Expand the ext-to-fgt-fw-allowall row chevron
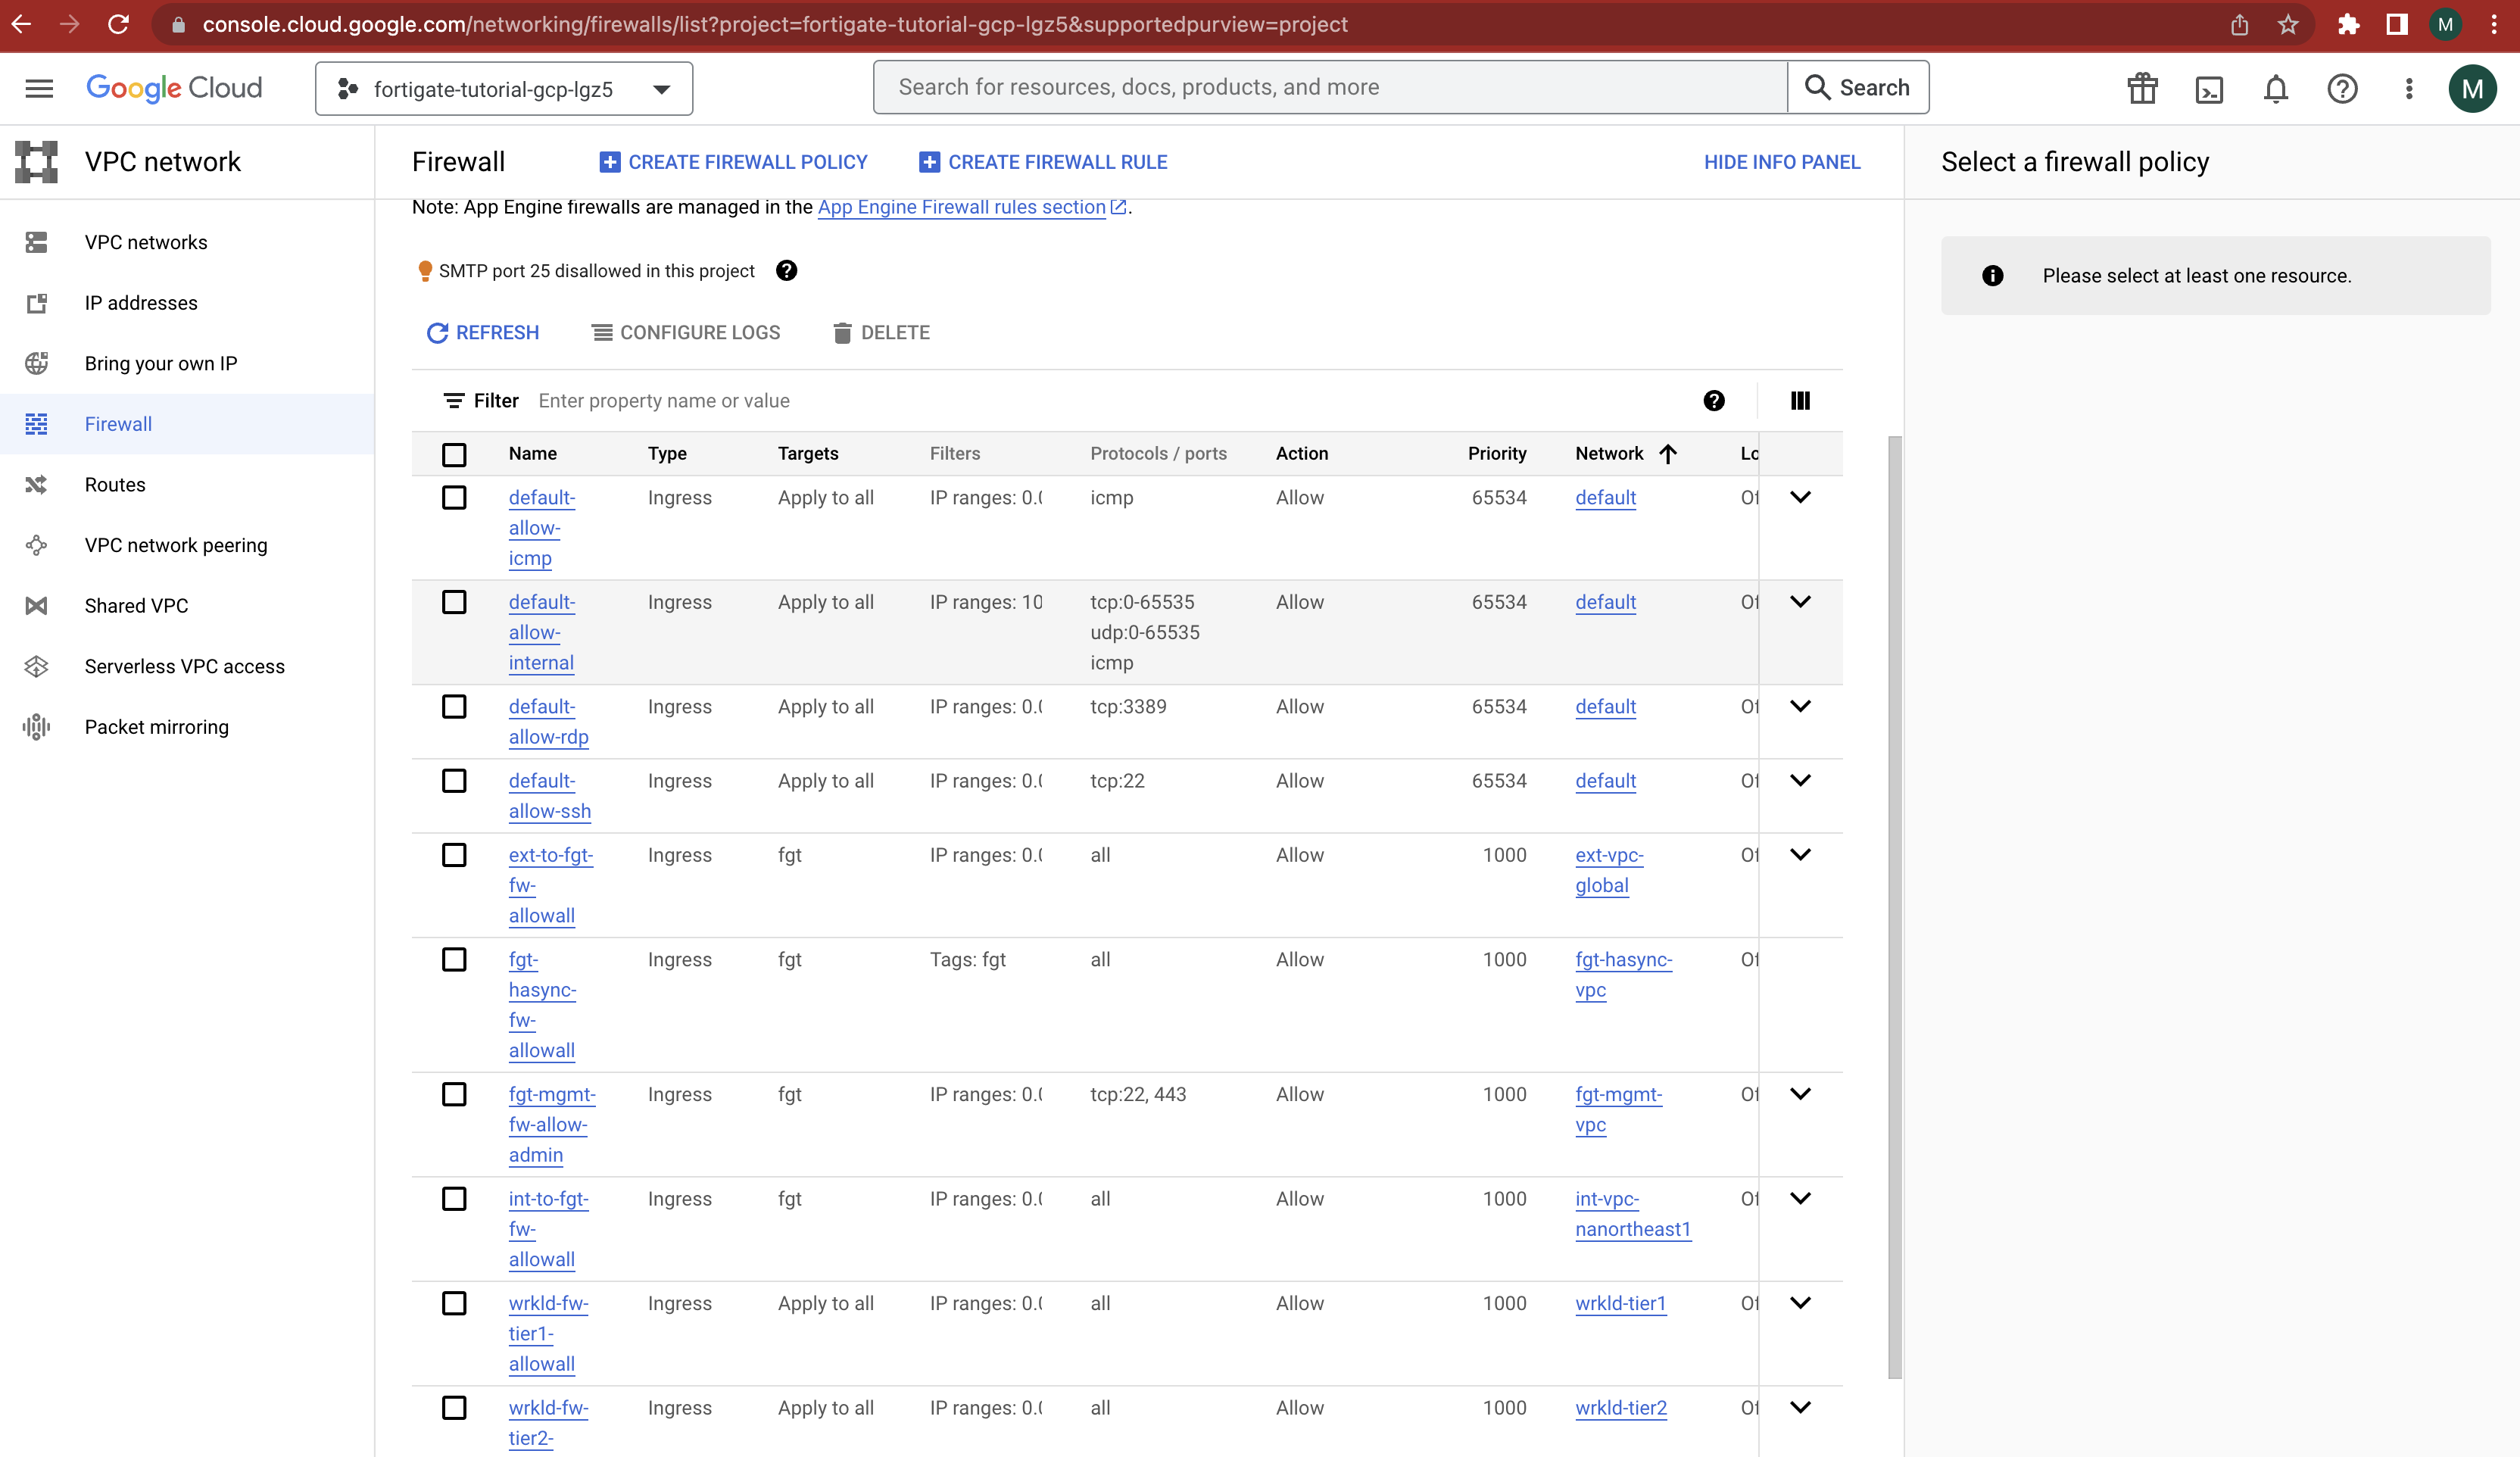This screenshot has height=1457, width=2520. pos(1801,855)
